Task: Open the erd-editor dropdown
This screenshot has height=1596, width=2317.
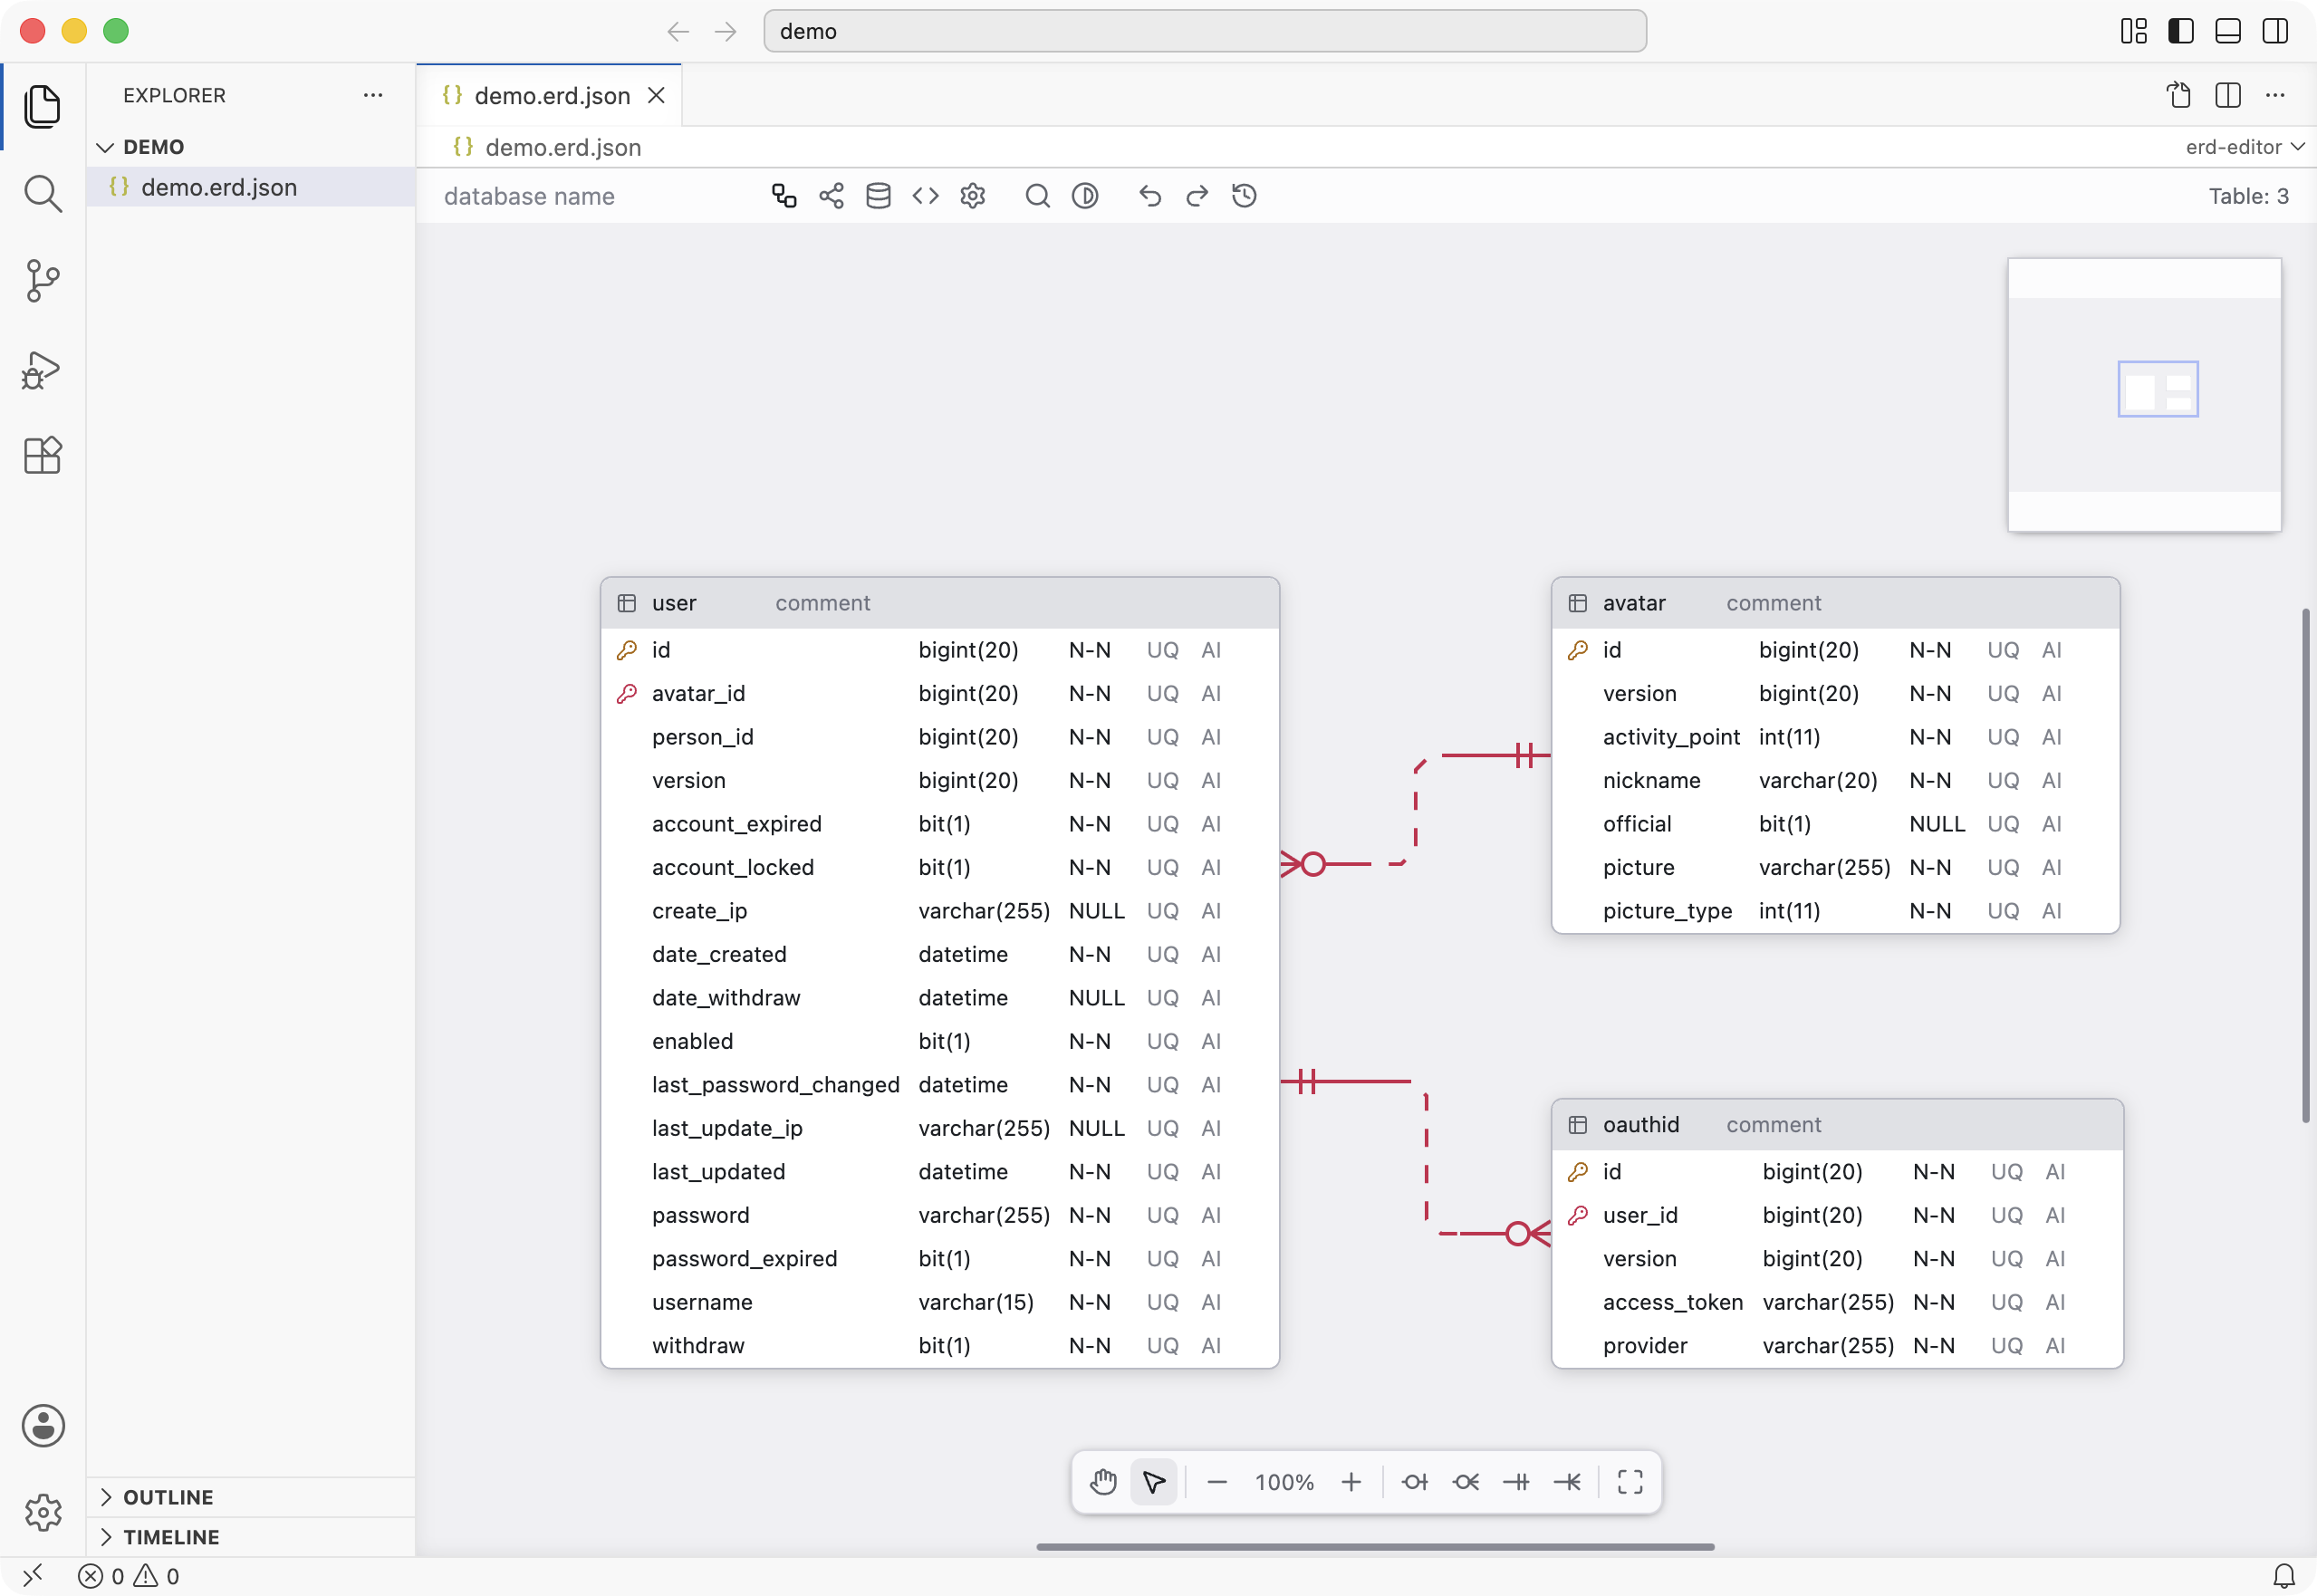Action: click(2245, 147)
